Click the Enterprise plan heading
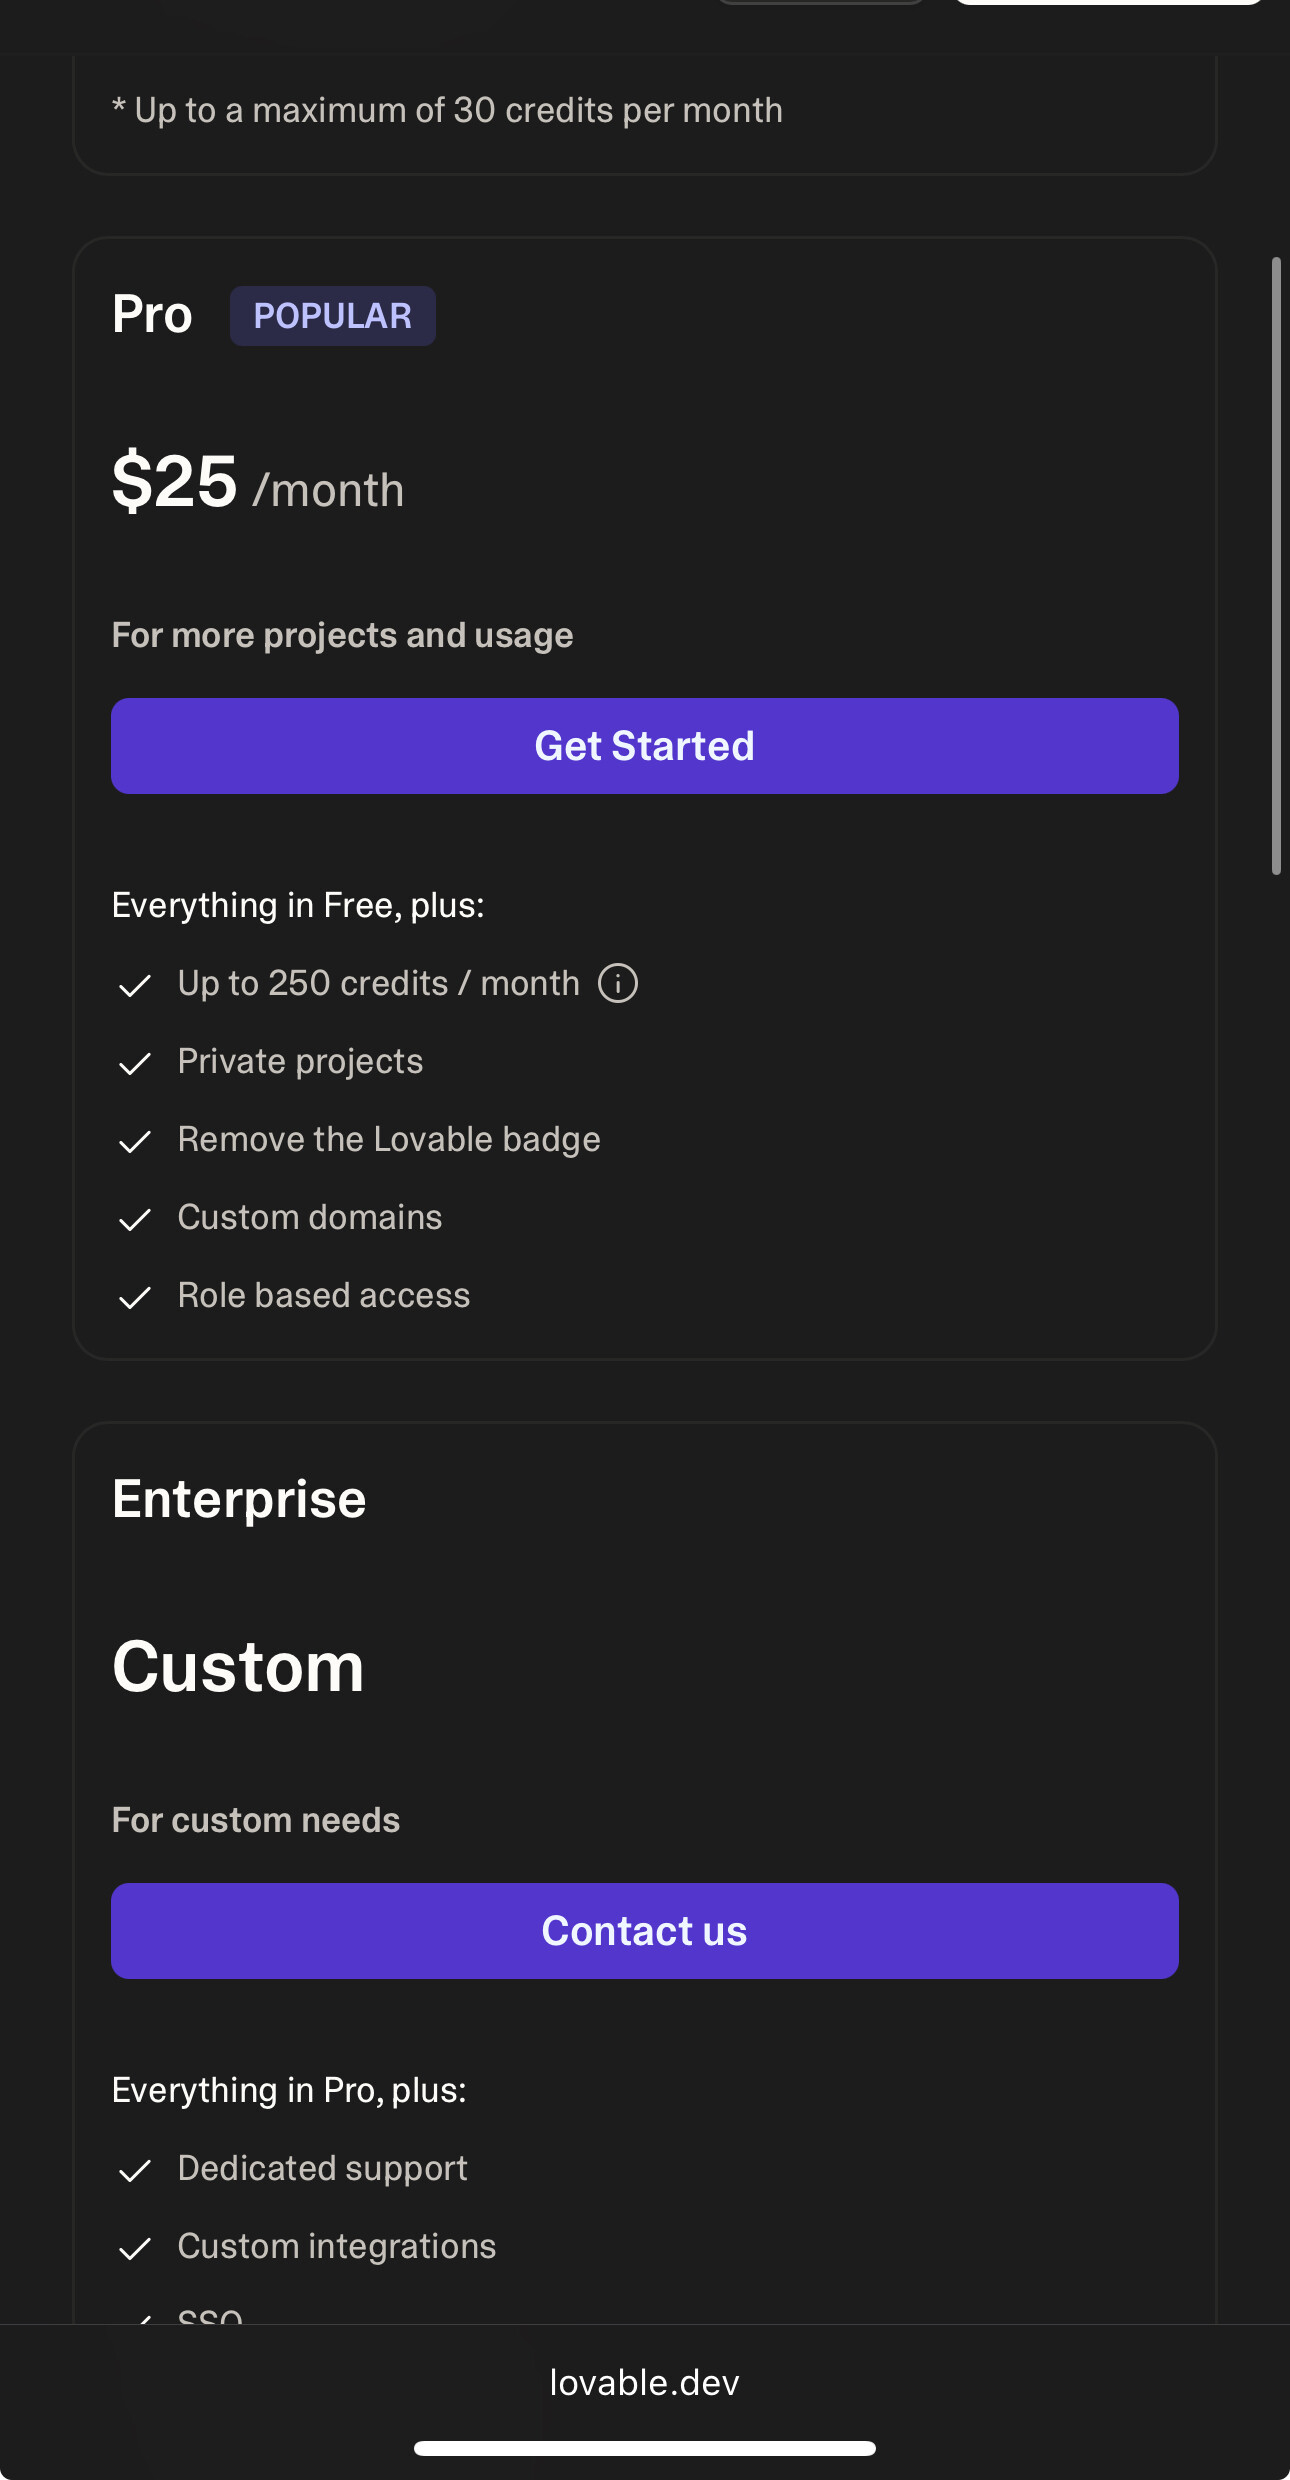The width and height of the screenshot is (1290, 2480). tap(239, 1499)
